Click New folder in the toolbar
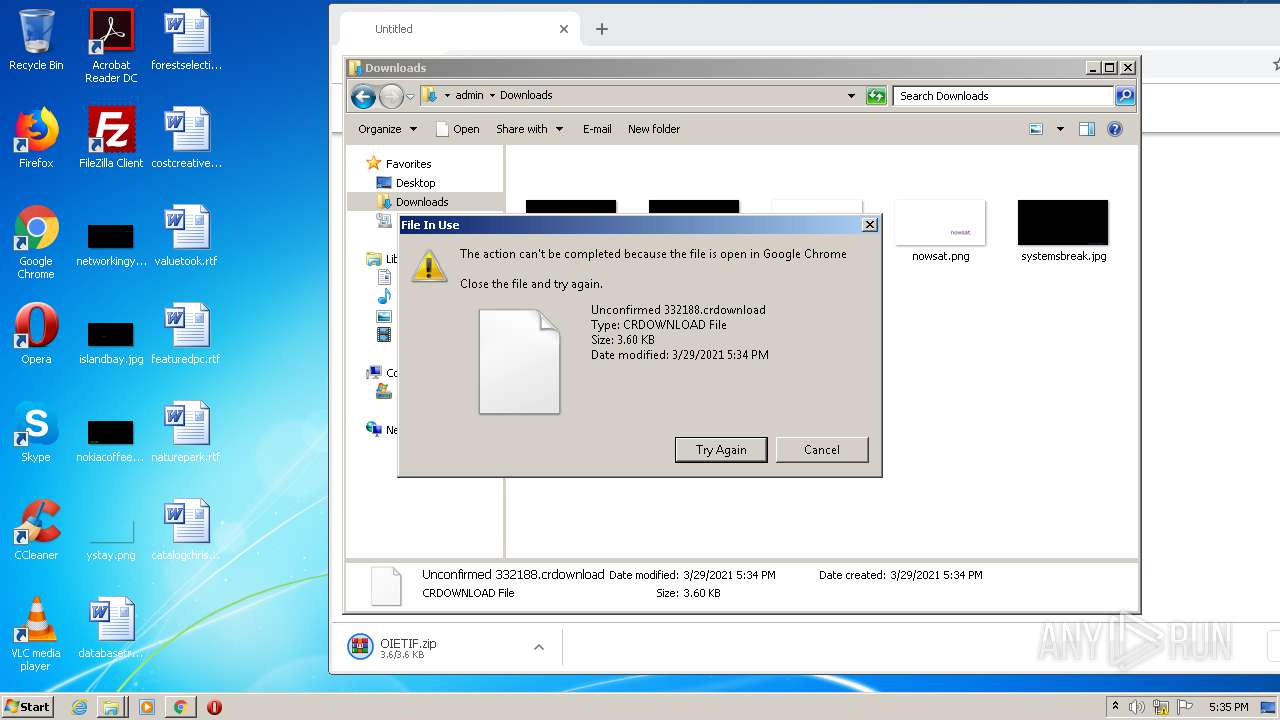Viewport: 1280px width, 720px height. (654, 129)
